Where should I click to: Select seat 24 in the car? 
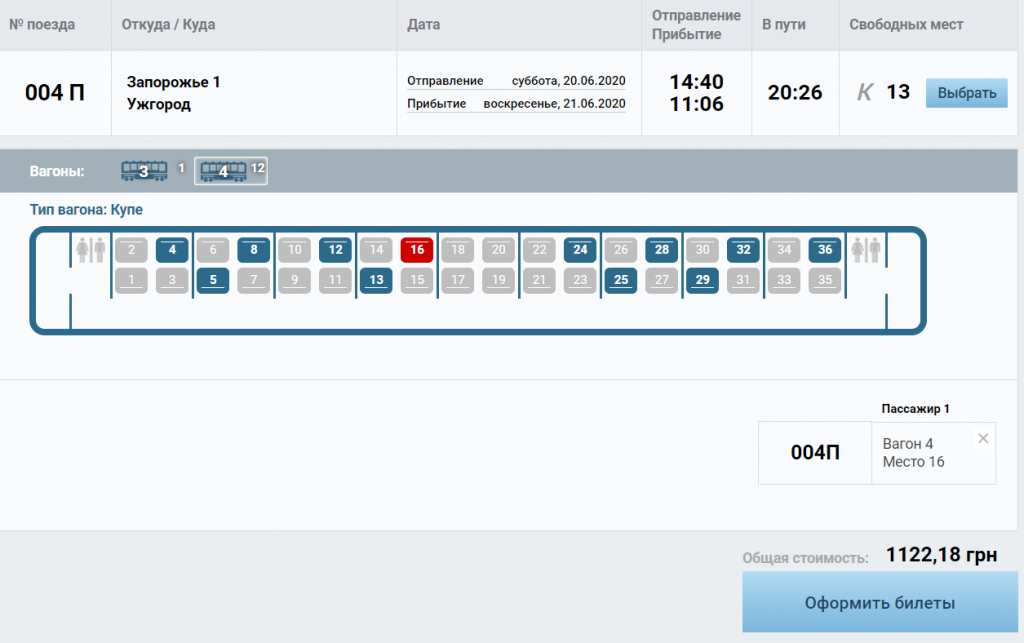pos(580,250)
